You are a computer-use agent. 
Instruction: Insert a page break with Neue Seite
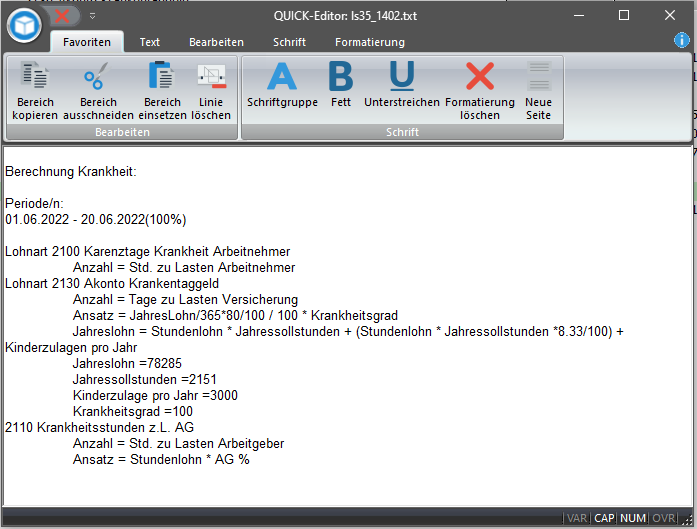coord(539,78)
